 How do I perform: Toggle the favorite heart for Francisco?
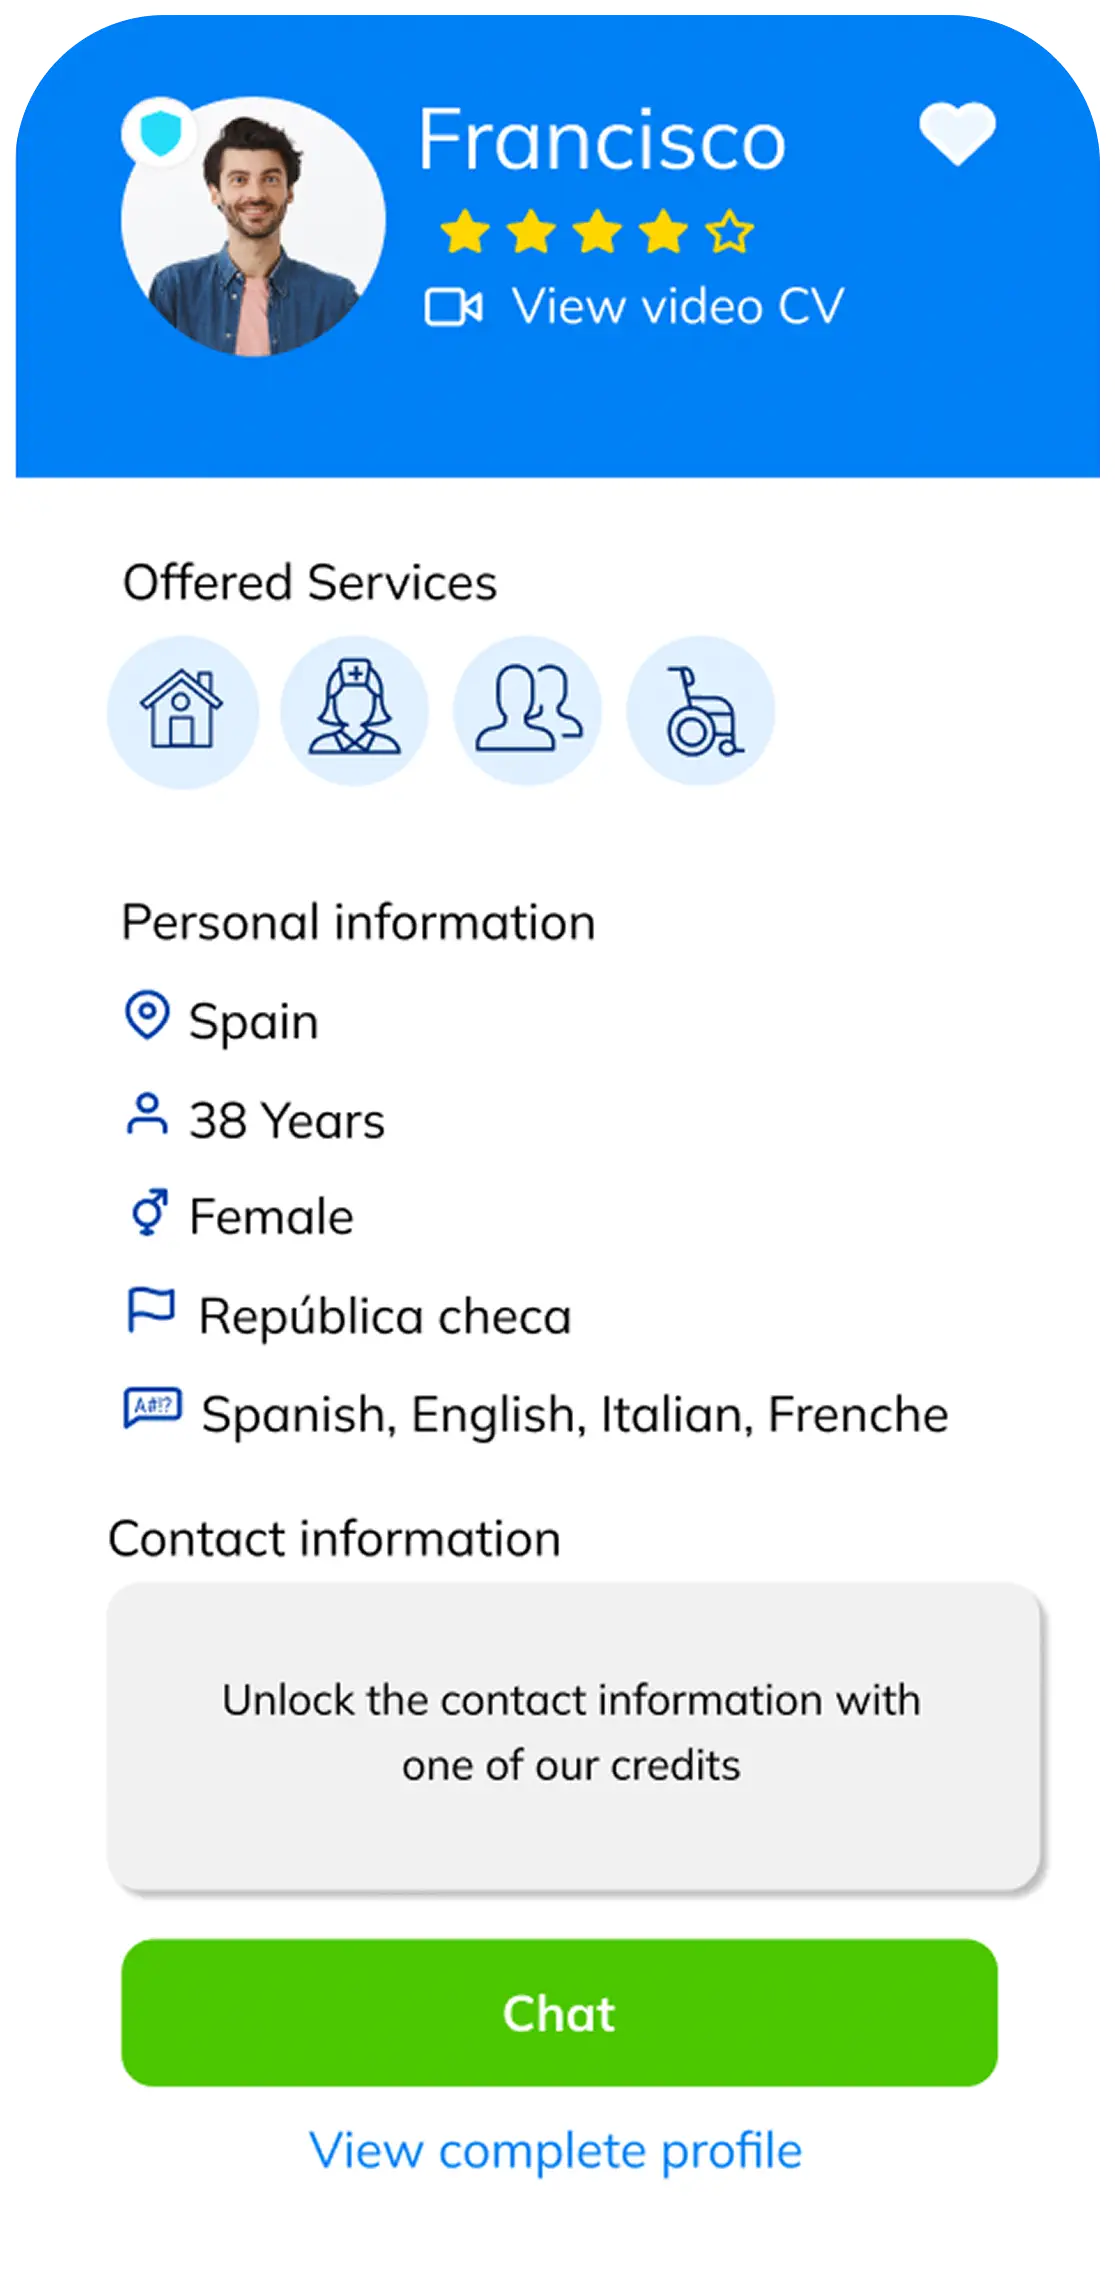(957, 134)
